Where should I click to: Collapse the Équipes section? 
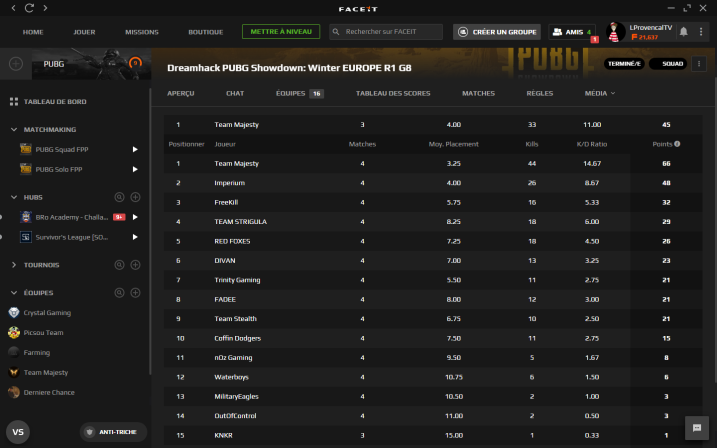pyautogui.click(x=14, y=293)
